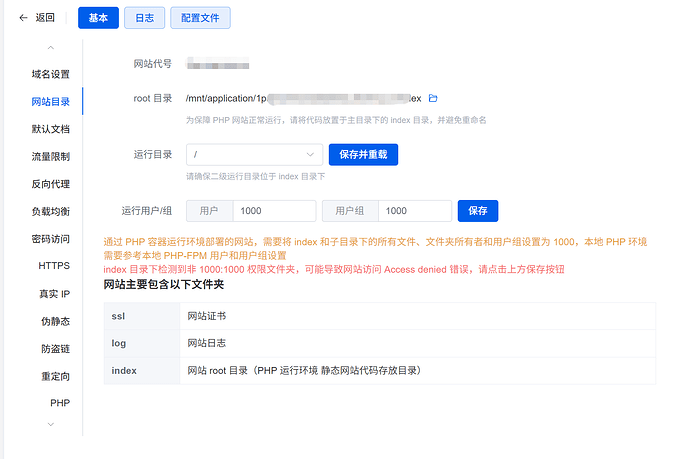This screenshot has width=690, height=459.
Task: Focus the 用户 input field
Action: pyautogui.click(x=273, y=211)
